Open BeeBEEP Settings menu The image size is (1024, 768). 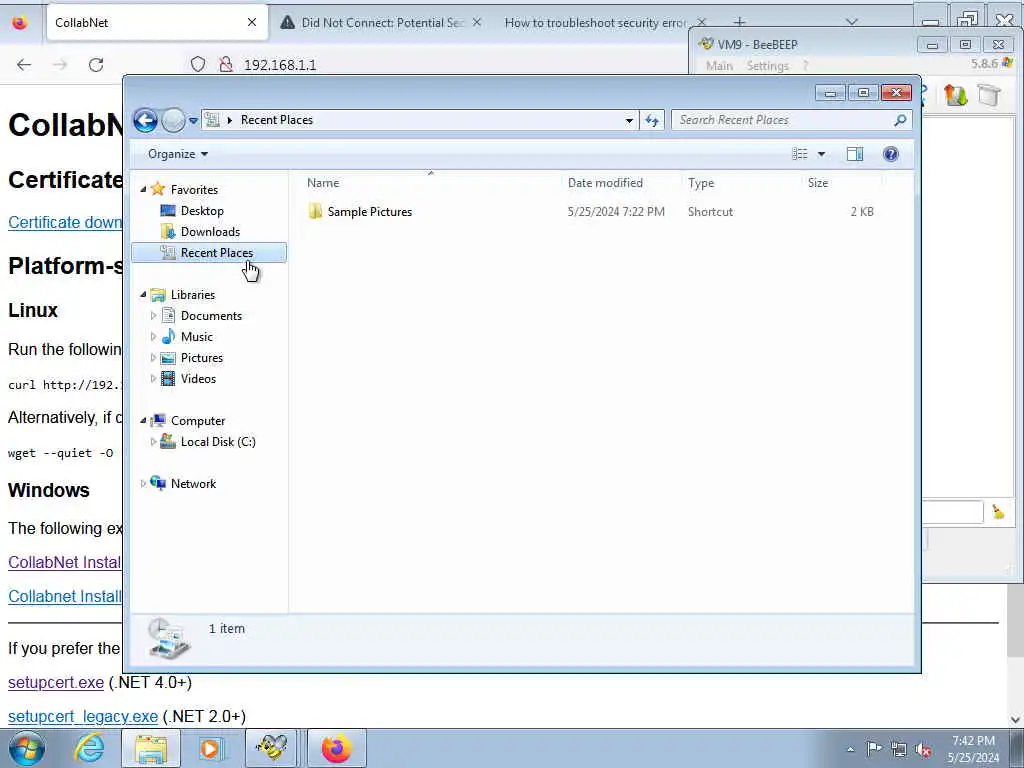767,66
